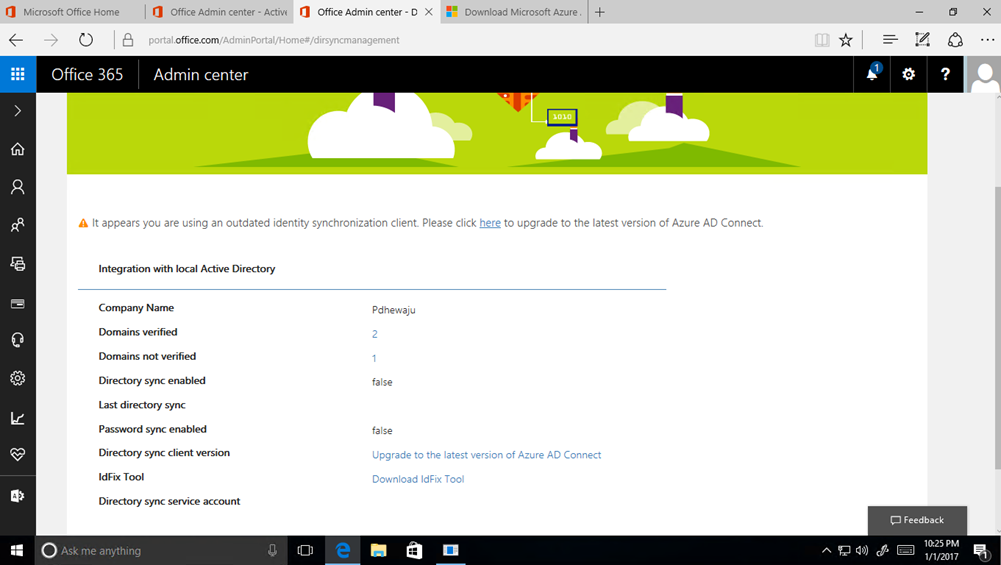Open the Resources icon in the sidebar
Viewport: 1001px width, 565px height.
tap(18, 264)
